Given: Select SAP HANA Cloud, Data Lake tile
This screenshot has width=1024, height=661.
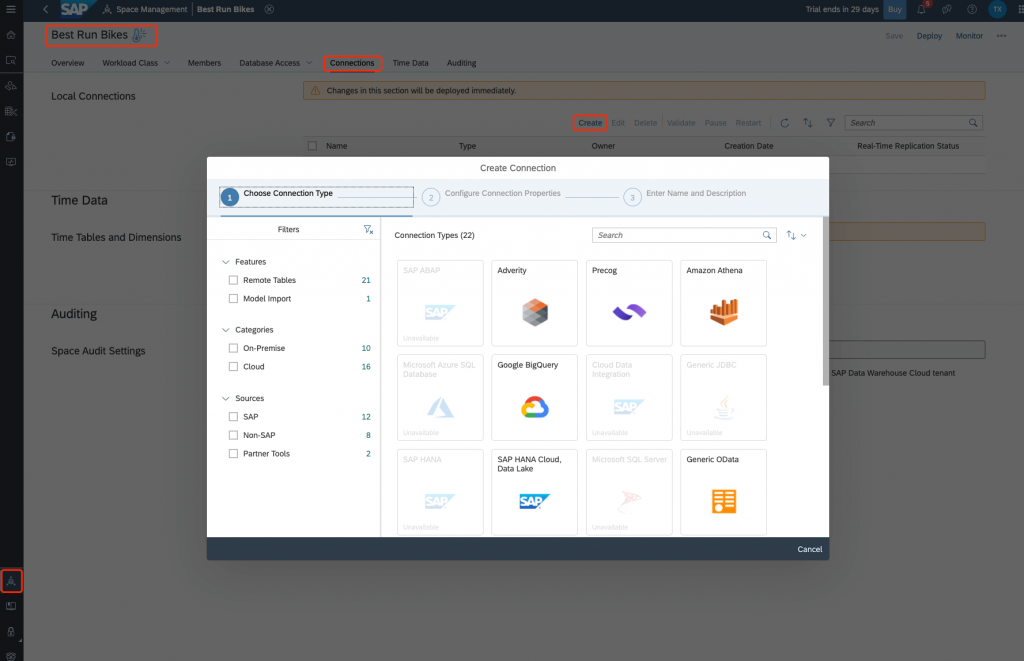Looking at the screenshot, I should [x=534, y=492].
